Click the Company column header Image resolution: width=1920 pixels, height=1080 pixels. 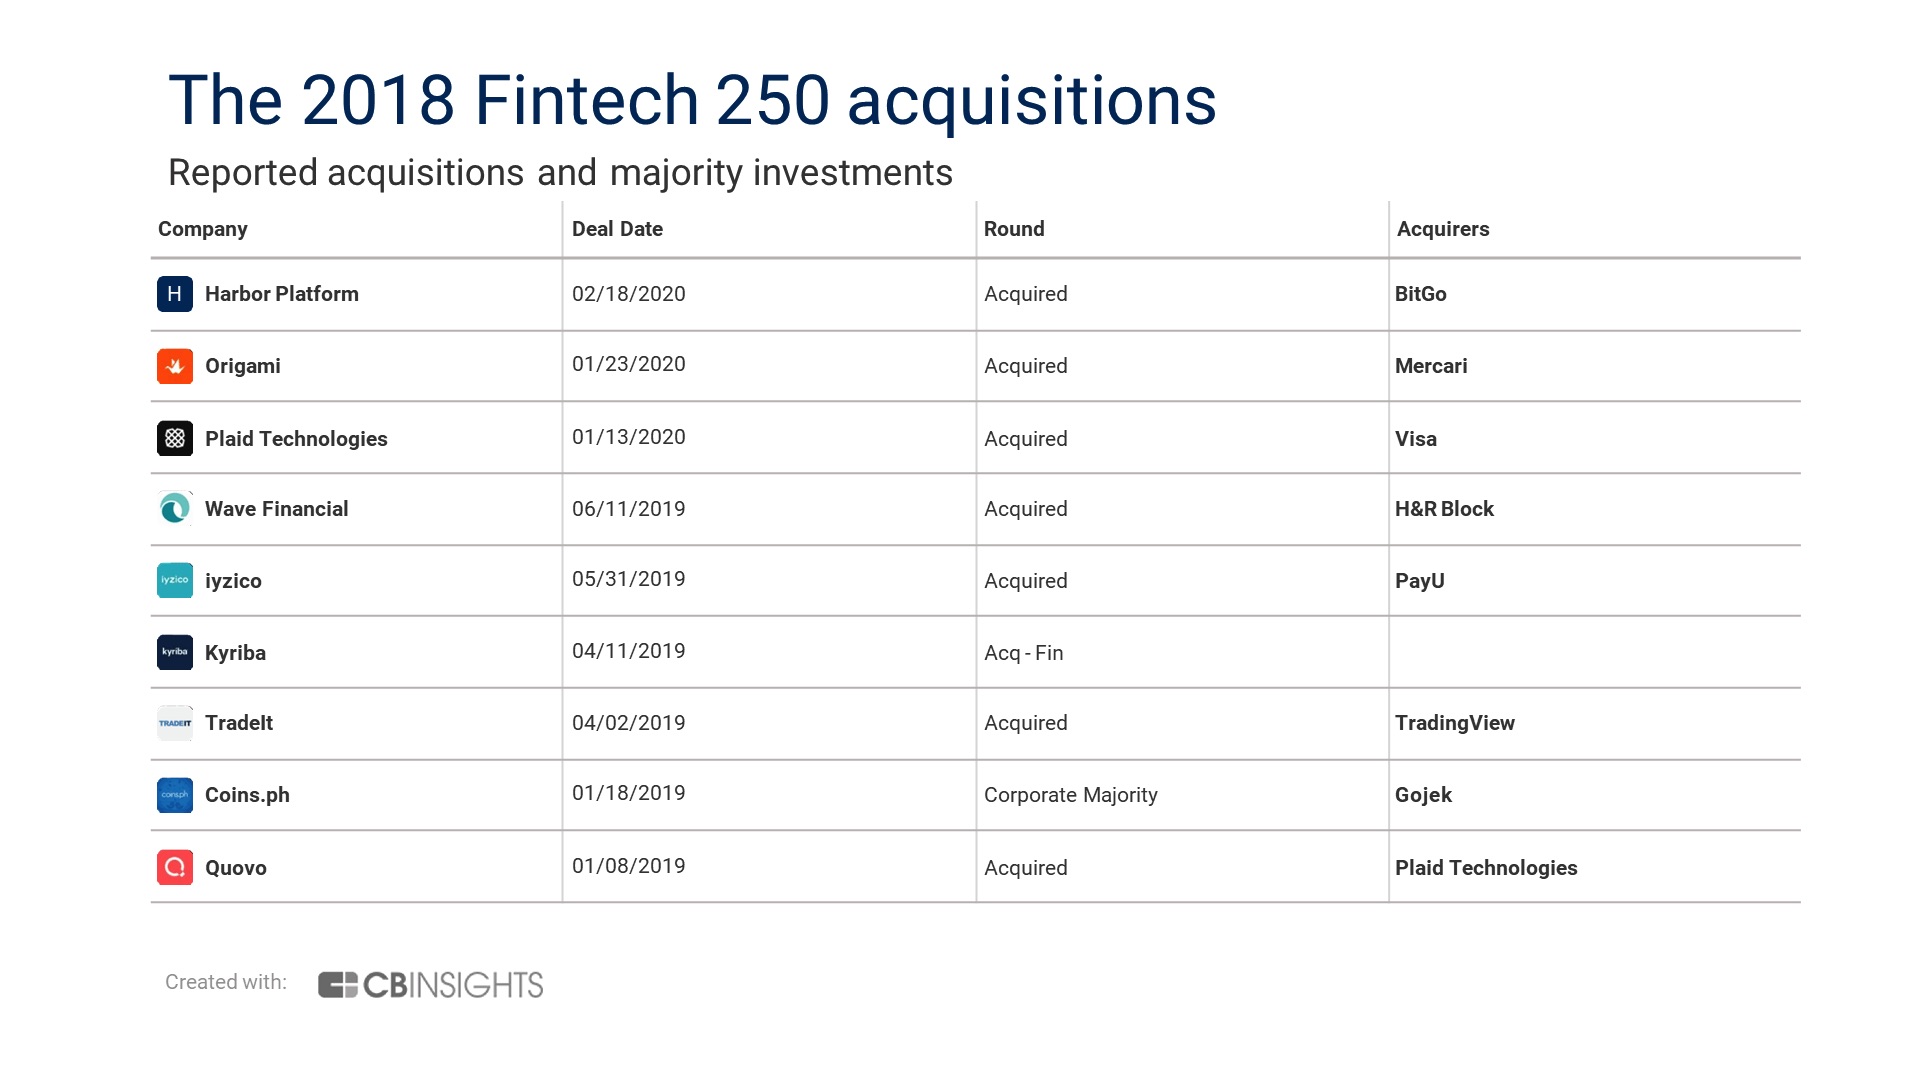pyautogui.click(x=203, y=229)
